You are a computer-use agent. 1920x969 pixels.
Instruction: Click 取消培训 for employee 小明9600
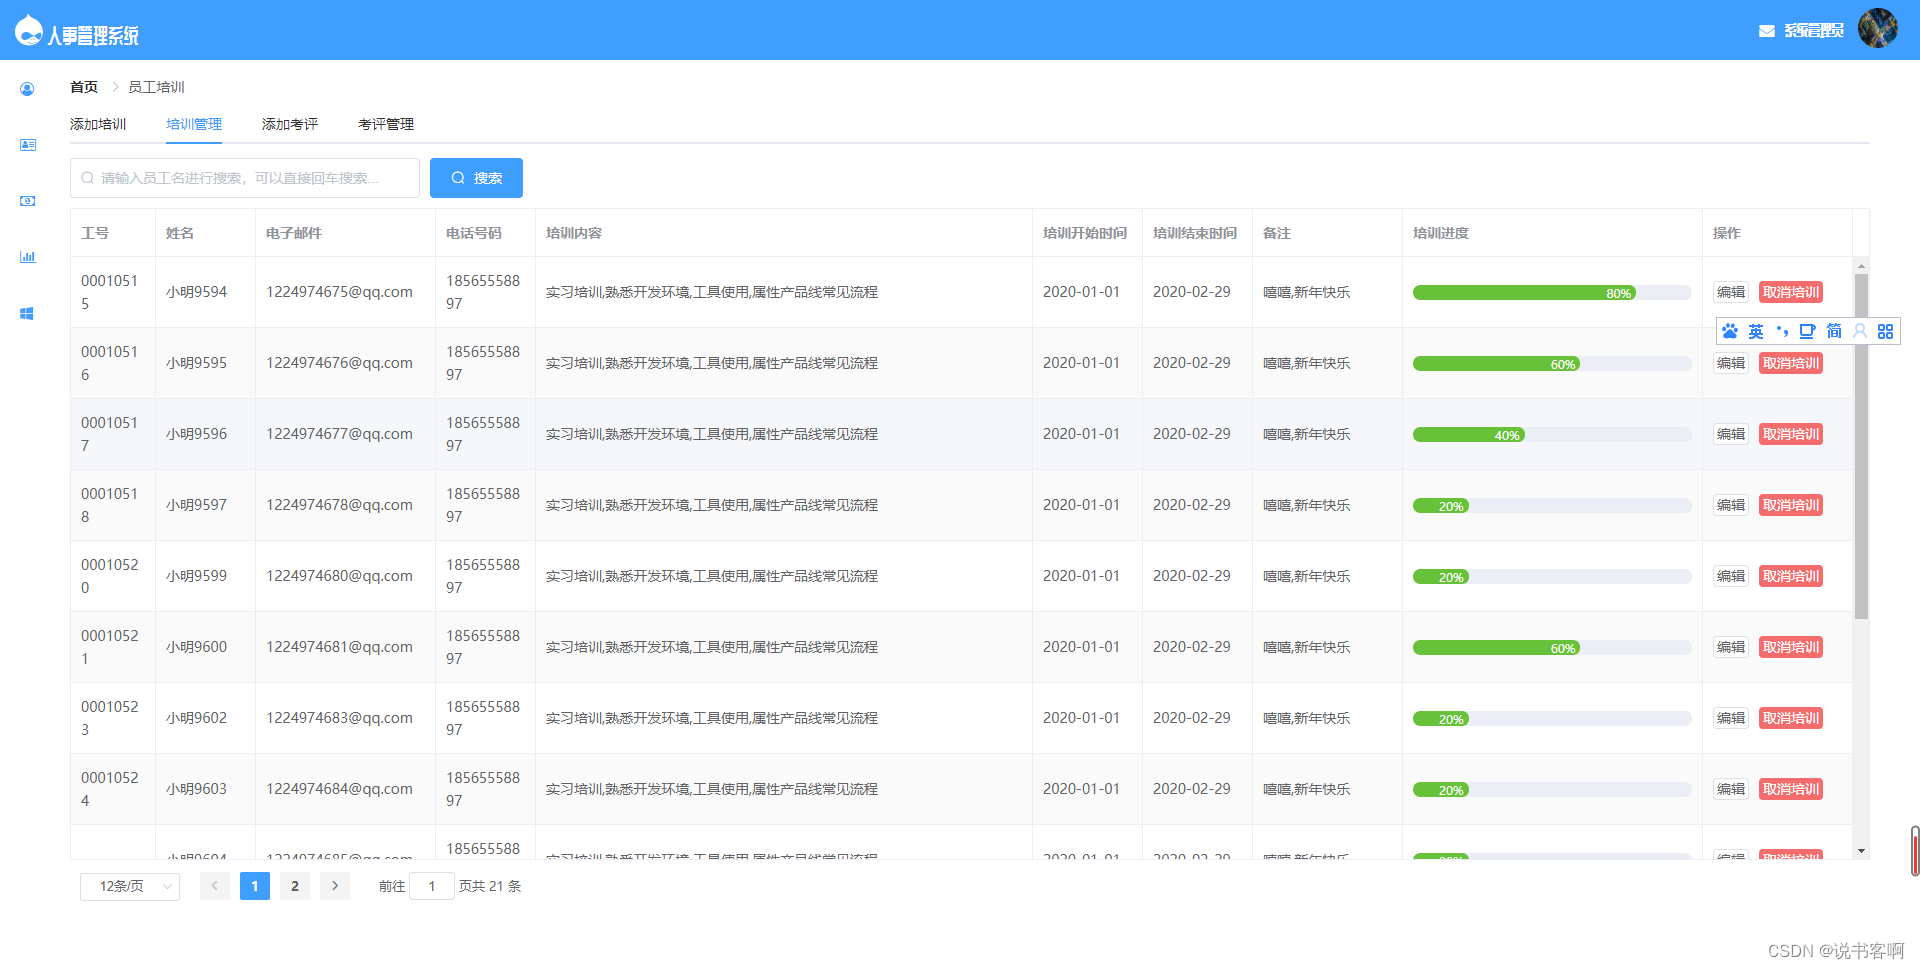tap(1791, 647)
